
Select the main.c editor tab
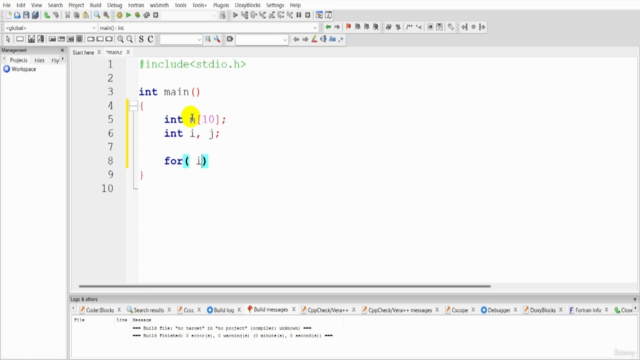pos(114,52)
